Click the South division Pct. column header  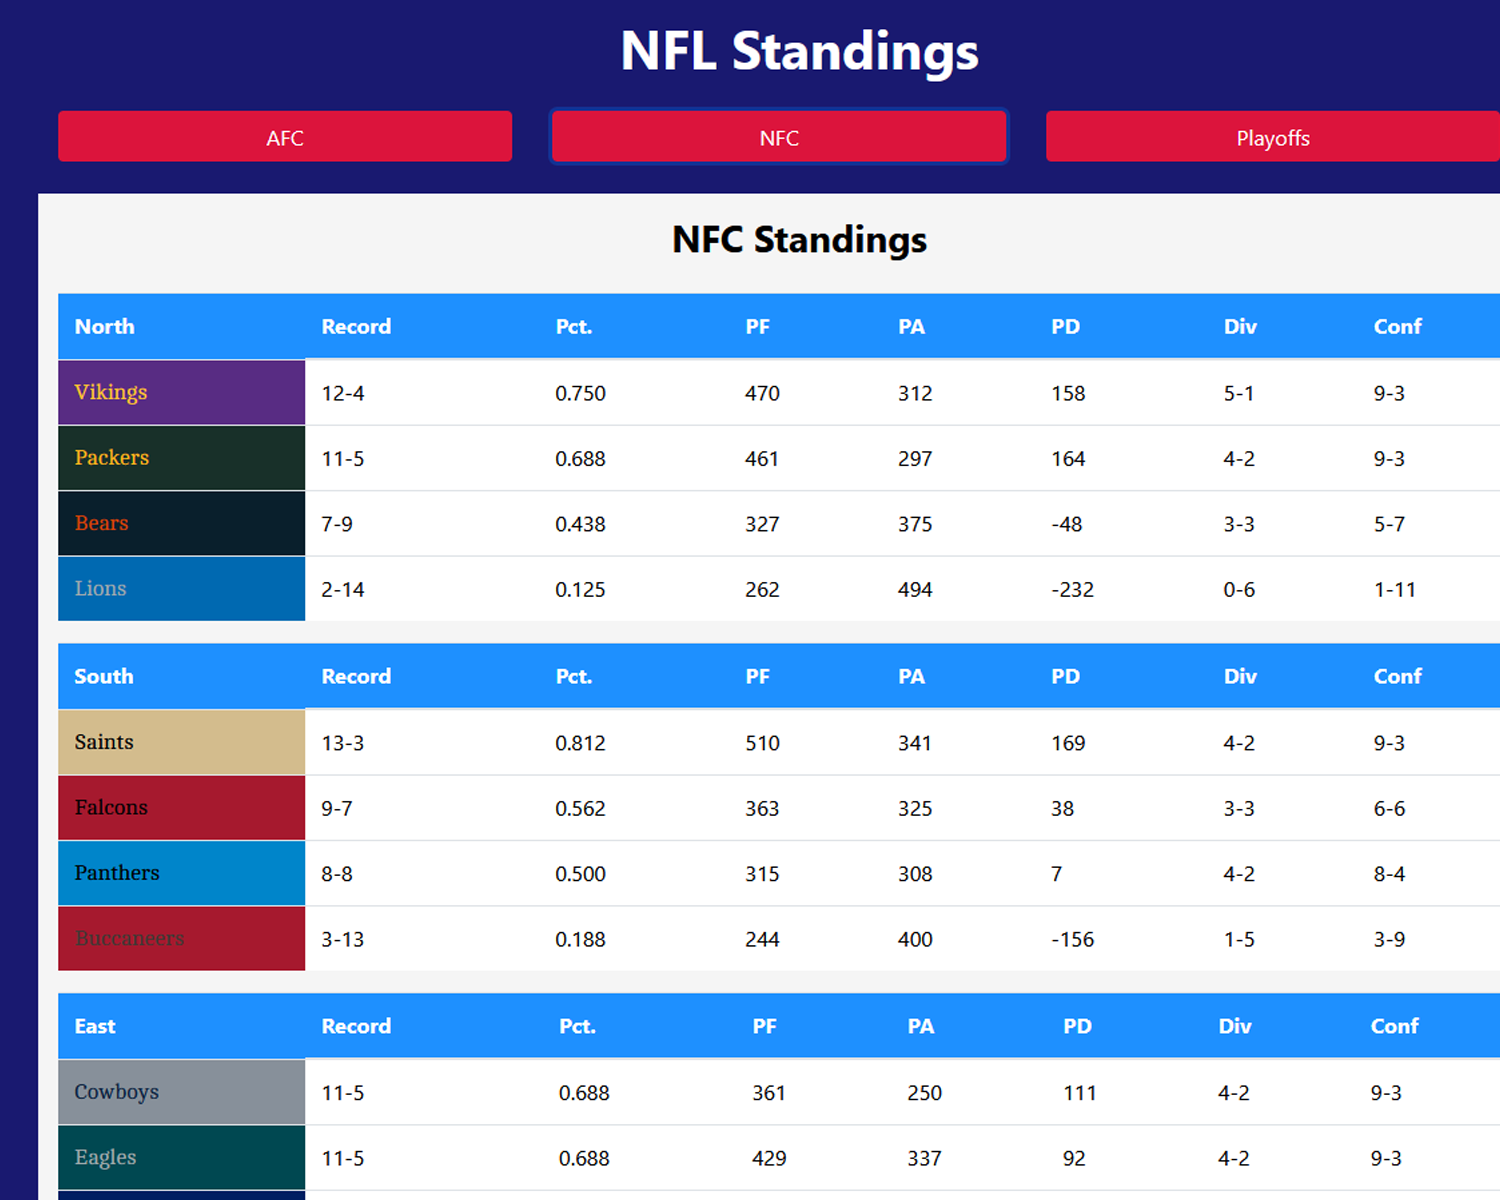coord(574,677)
